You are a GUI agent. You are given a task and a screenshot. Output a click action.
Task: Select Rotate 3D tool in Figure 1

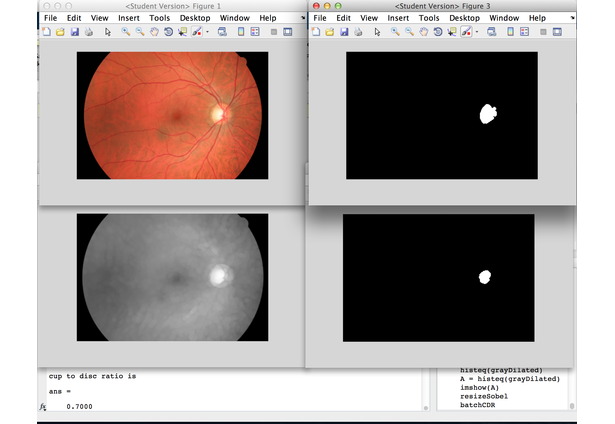[x=168, y=32]
